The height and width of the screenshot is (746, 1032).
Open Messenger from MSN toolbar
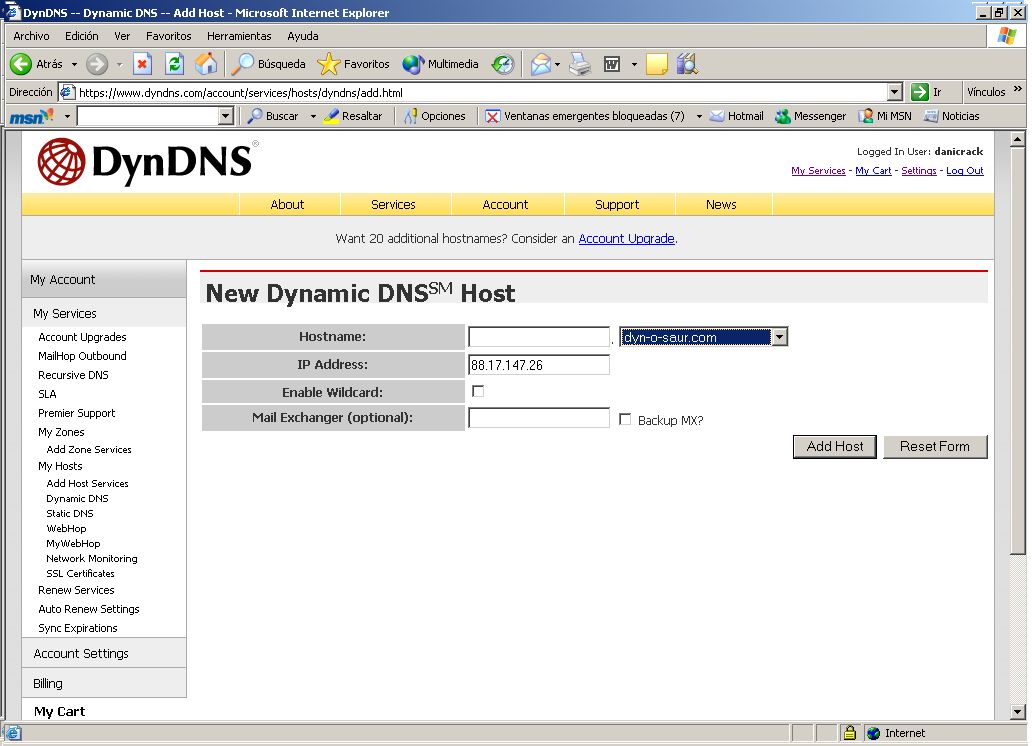[x=811, y=116]
